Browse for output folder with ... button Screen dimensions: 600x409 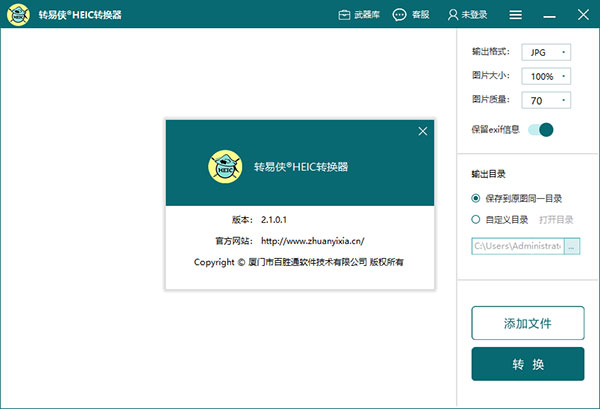pyautogui.click(x=572, y=246)
